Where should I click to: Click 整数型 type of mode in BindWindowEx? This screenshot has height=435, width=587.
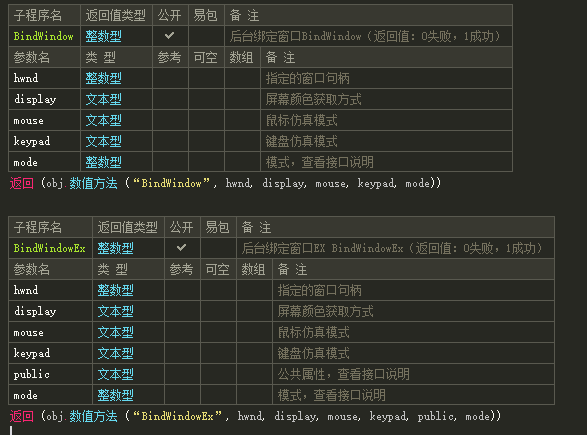[x=116, y=395]
